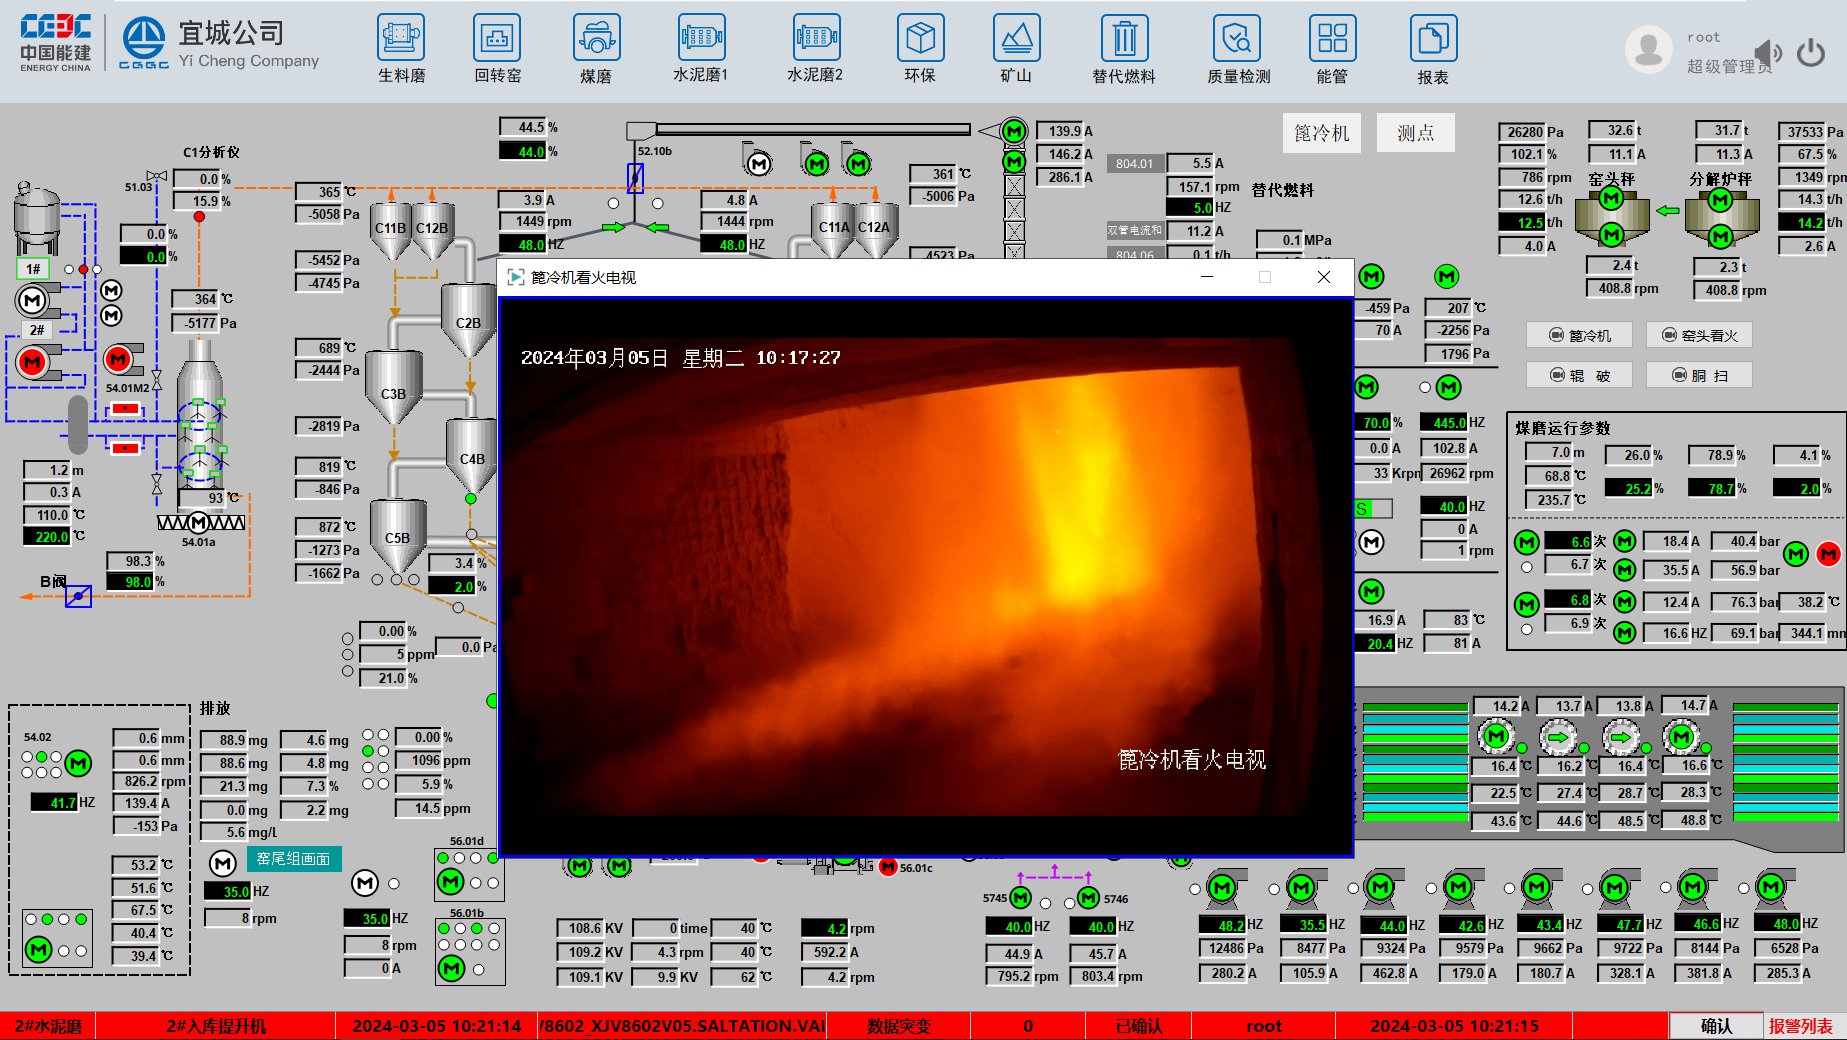The width and height of the screenshot is (1847, 1040).
Task: Click the 35.0 HZ setpoint below 窑尾组画面
Action: [228, 891]
